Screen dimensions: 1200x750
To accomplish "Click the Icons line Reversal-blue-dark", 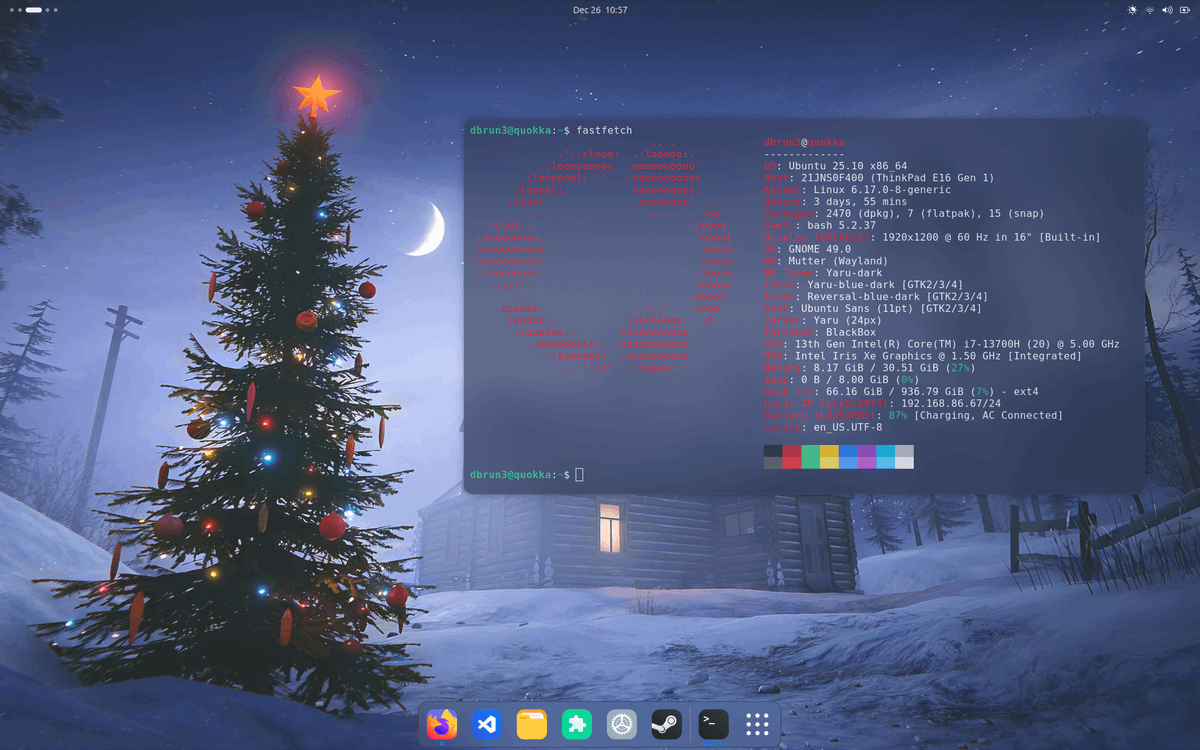I will click(876, 297).
